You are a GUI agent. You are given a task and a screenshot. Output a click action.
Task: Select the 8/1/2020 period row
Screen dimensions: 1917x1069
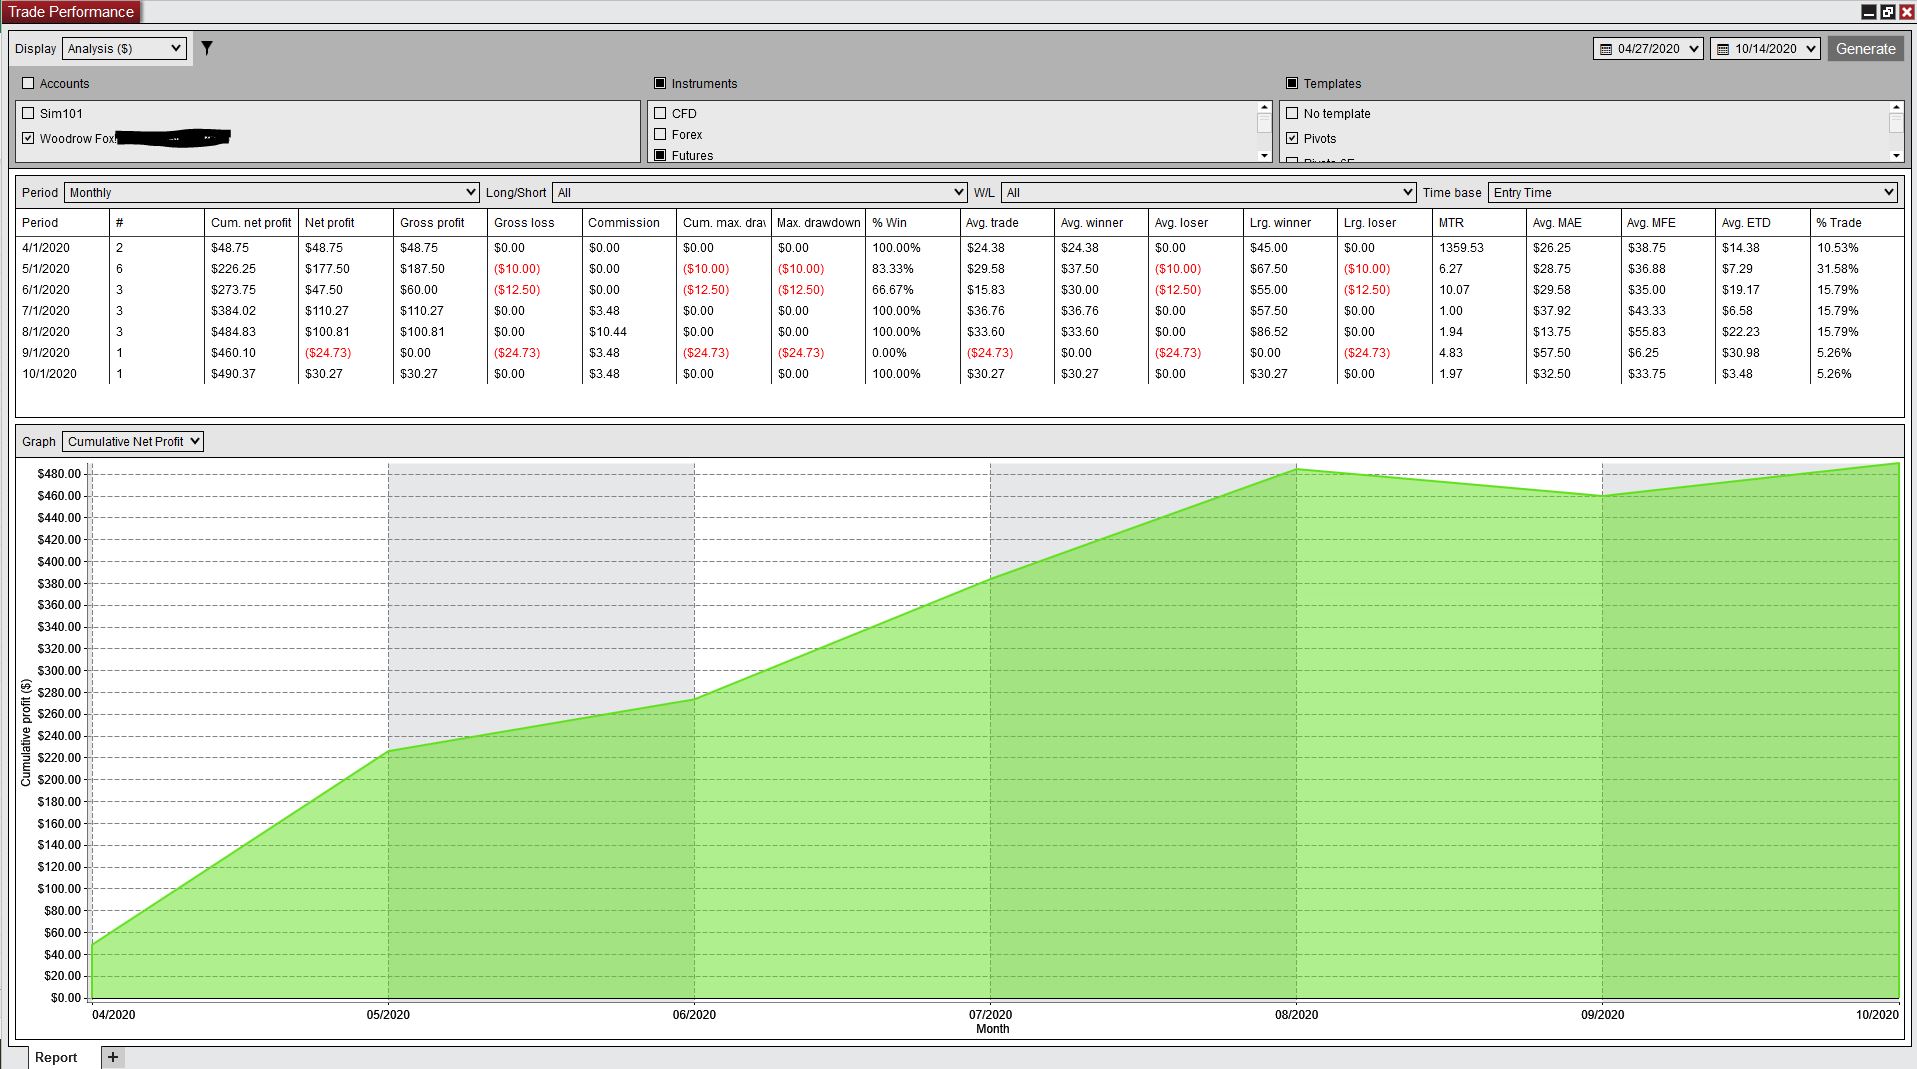point(959,331)
